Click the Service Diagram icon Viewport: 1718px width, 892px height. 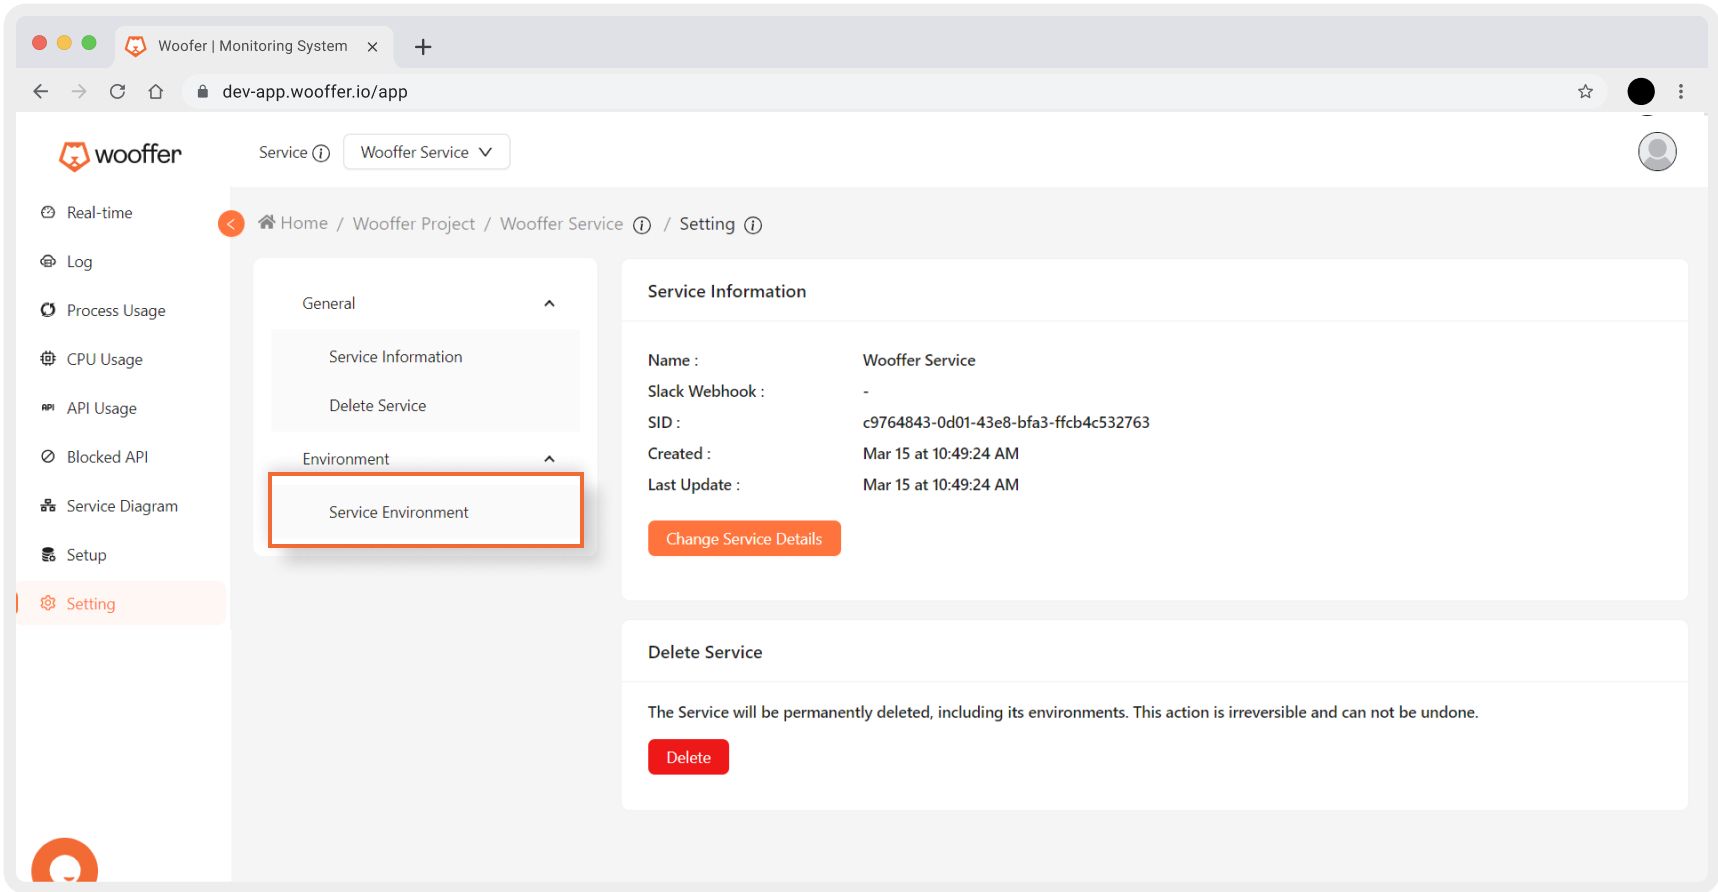pos(48,505)
